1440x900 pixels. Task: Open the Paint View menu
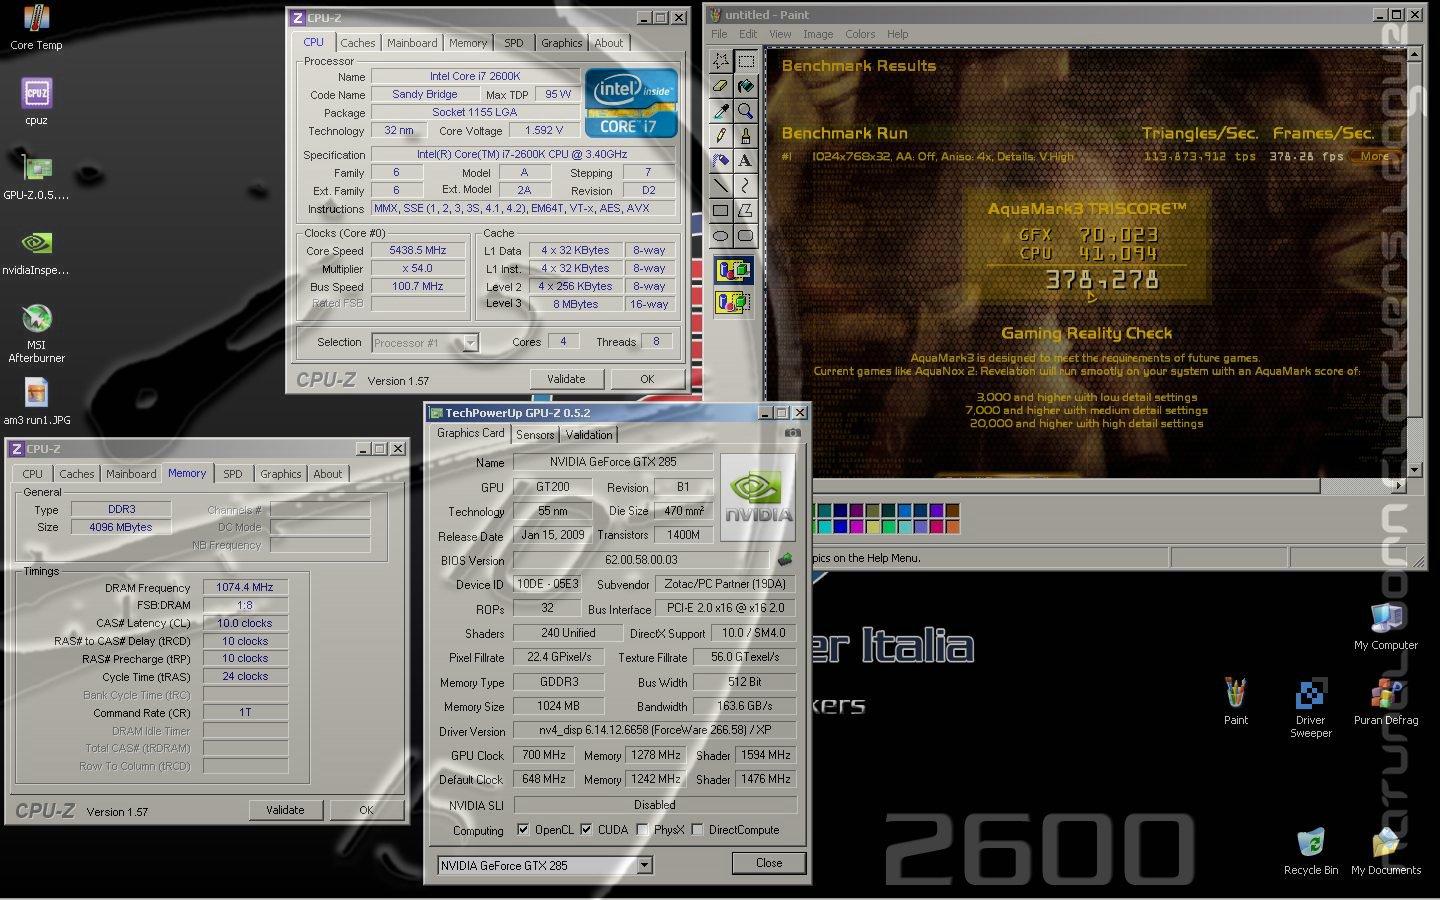[x=780, y=34]
